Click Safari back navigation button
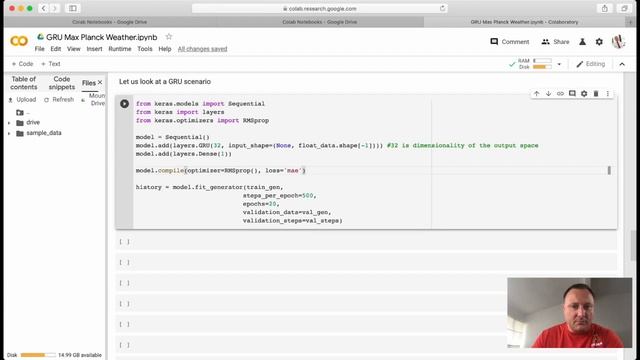This screenshot has width=640, height=360. tap(43, 8)
